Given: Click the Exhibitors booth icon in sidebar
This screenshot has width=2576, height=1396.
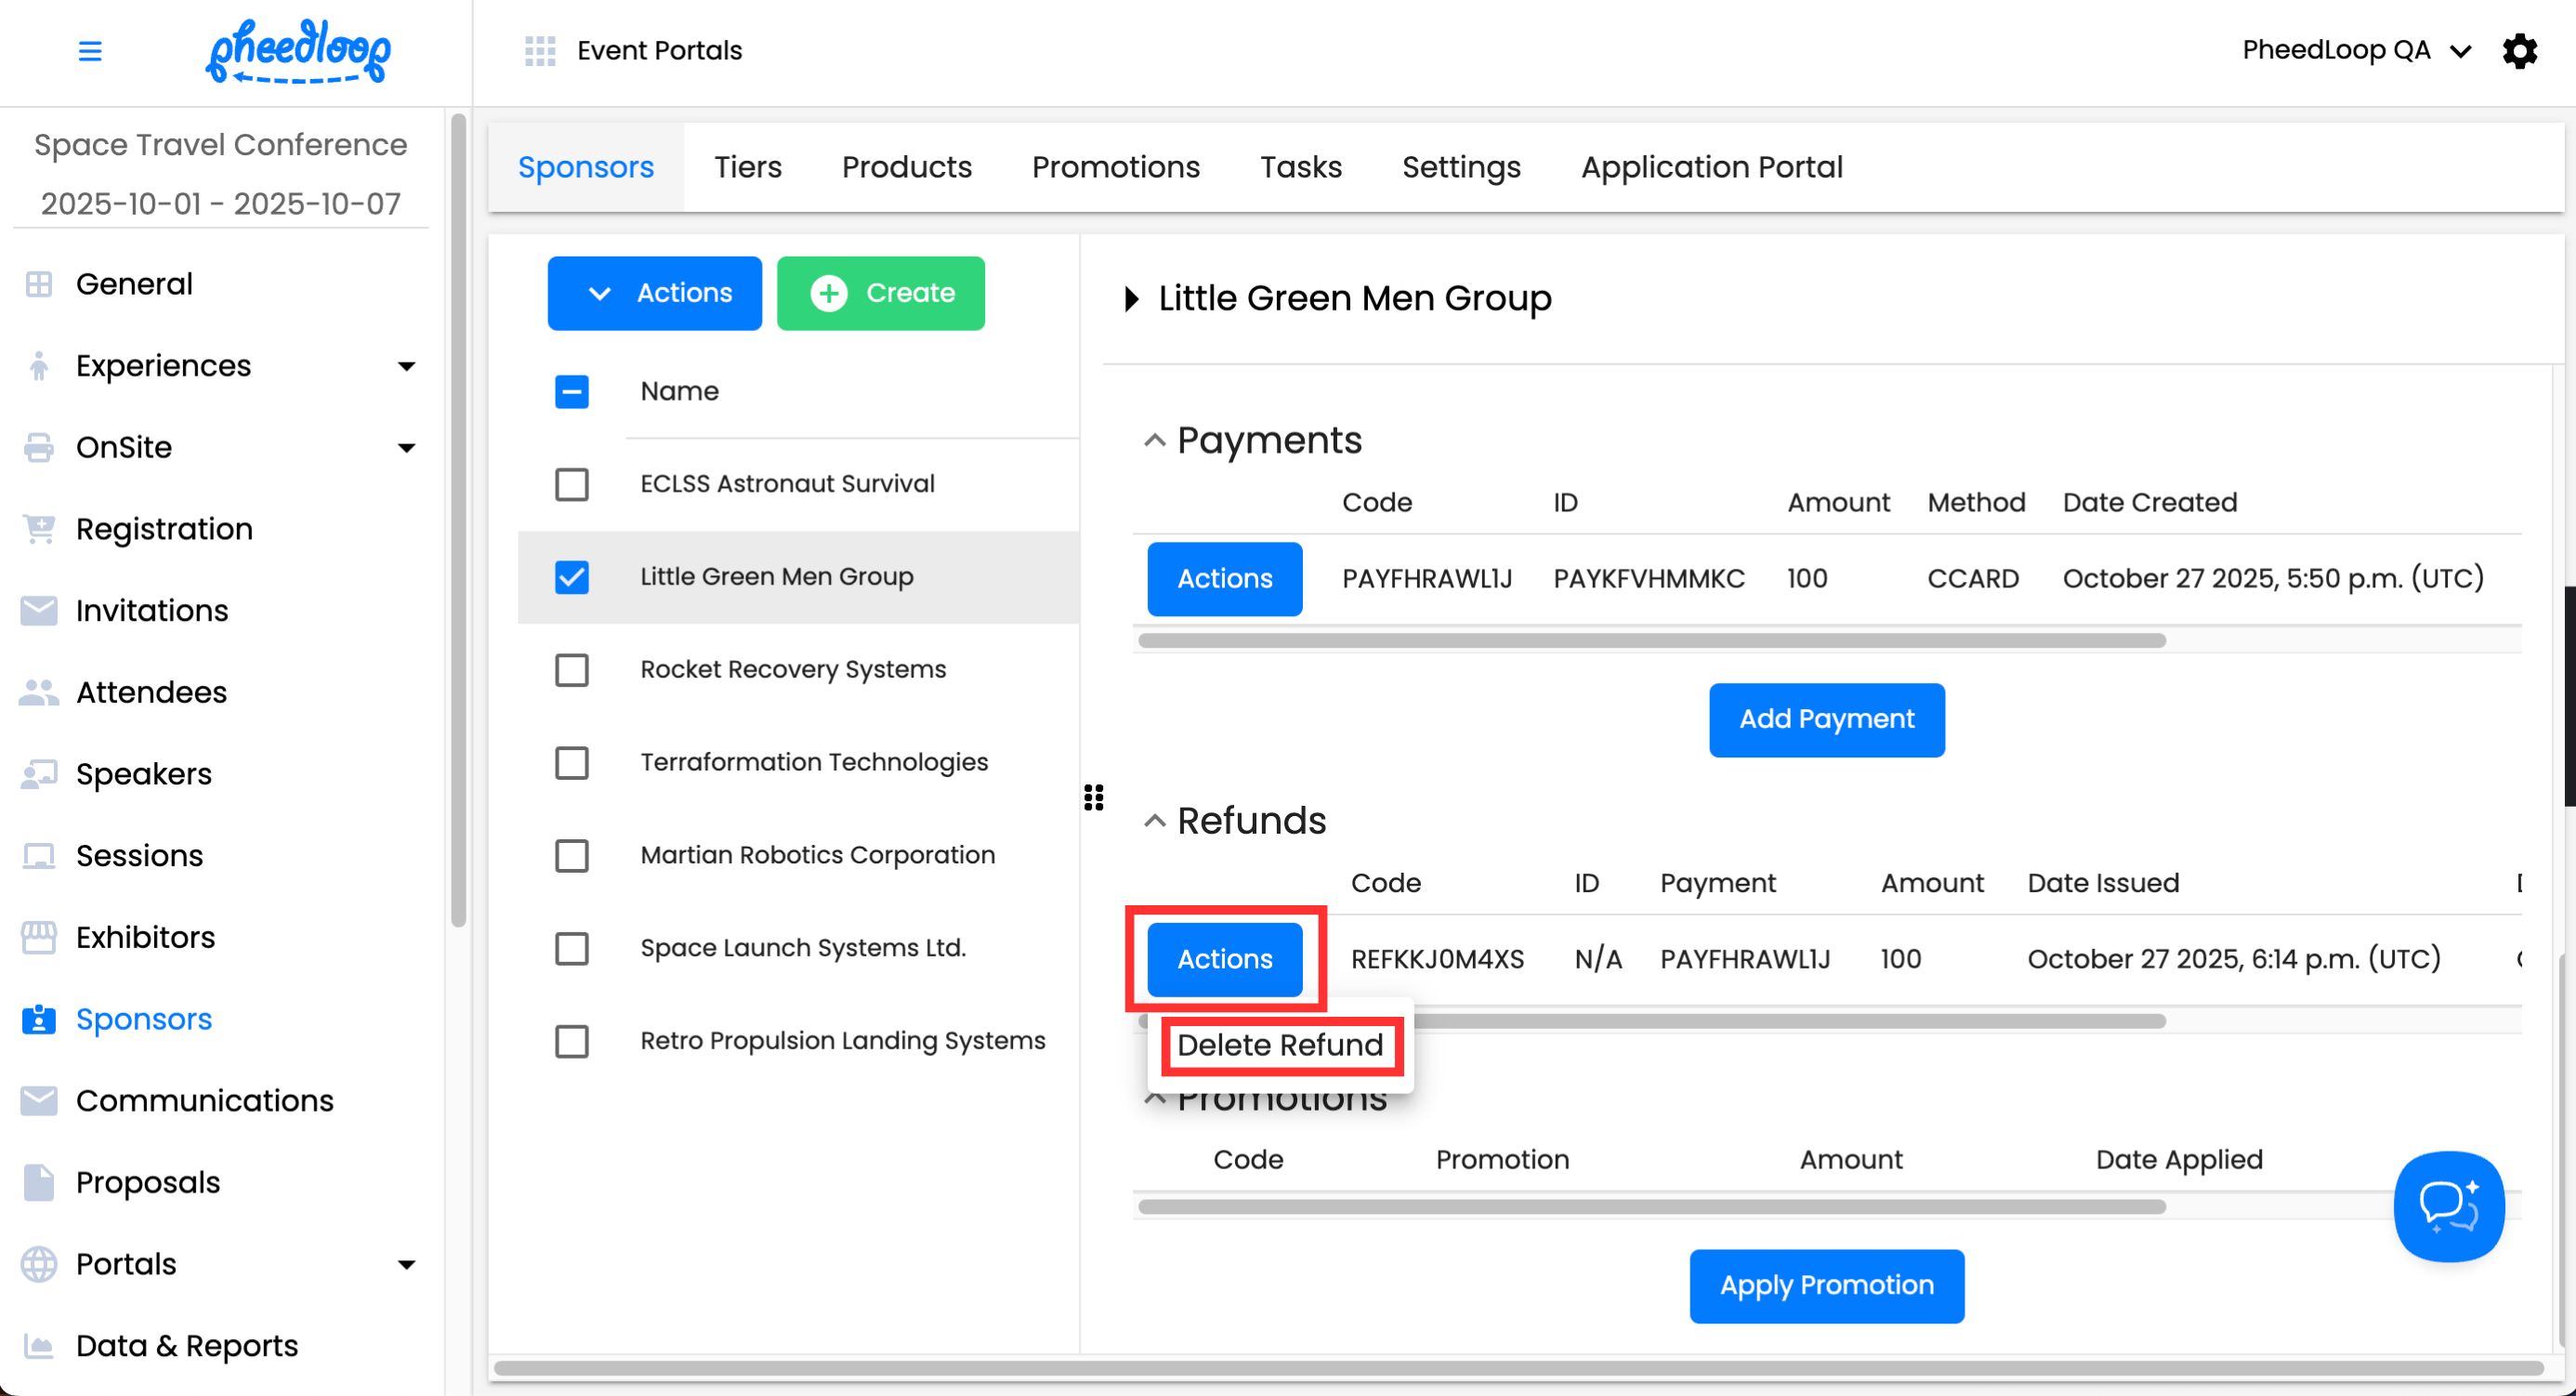Looking at the screenshot, I should coord(38,937).
